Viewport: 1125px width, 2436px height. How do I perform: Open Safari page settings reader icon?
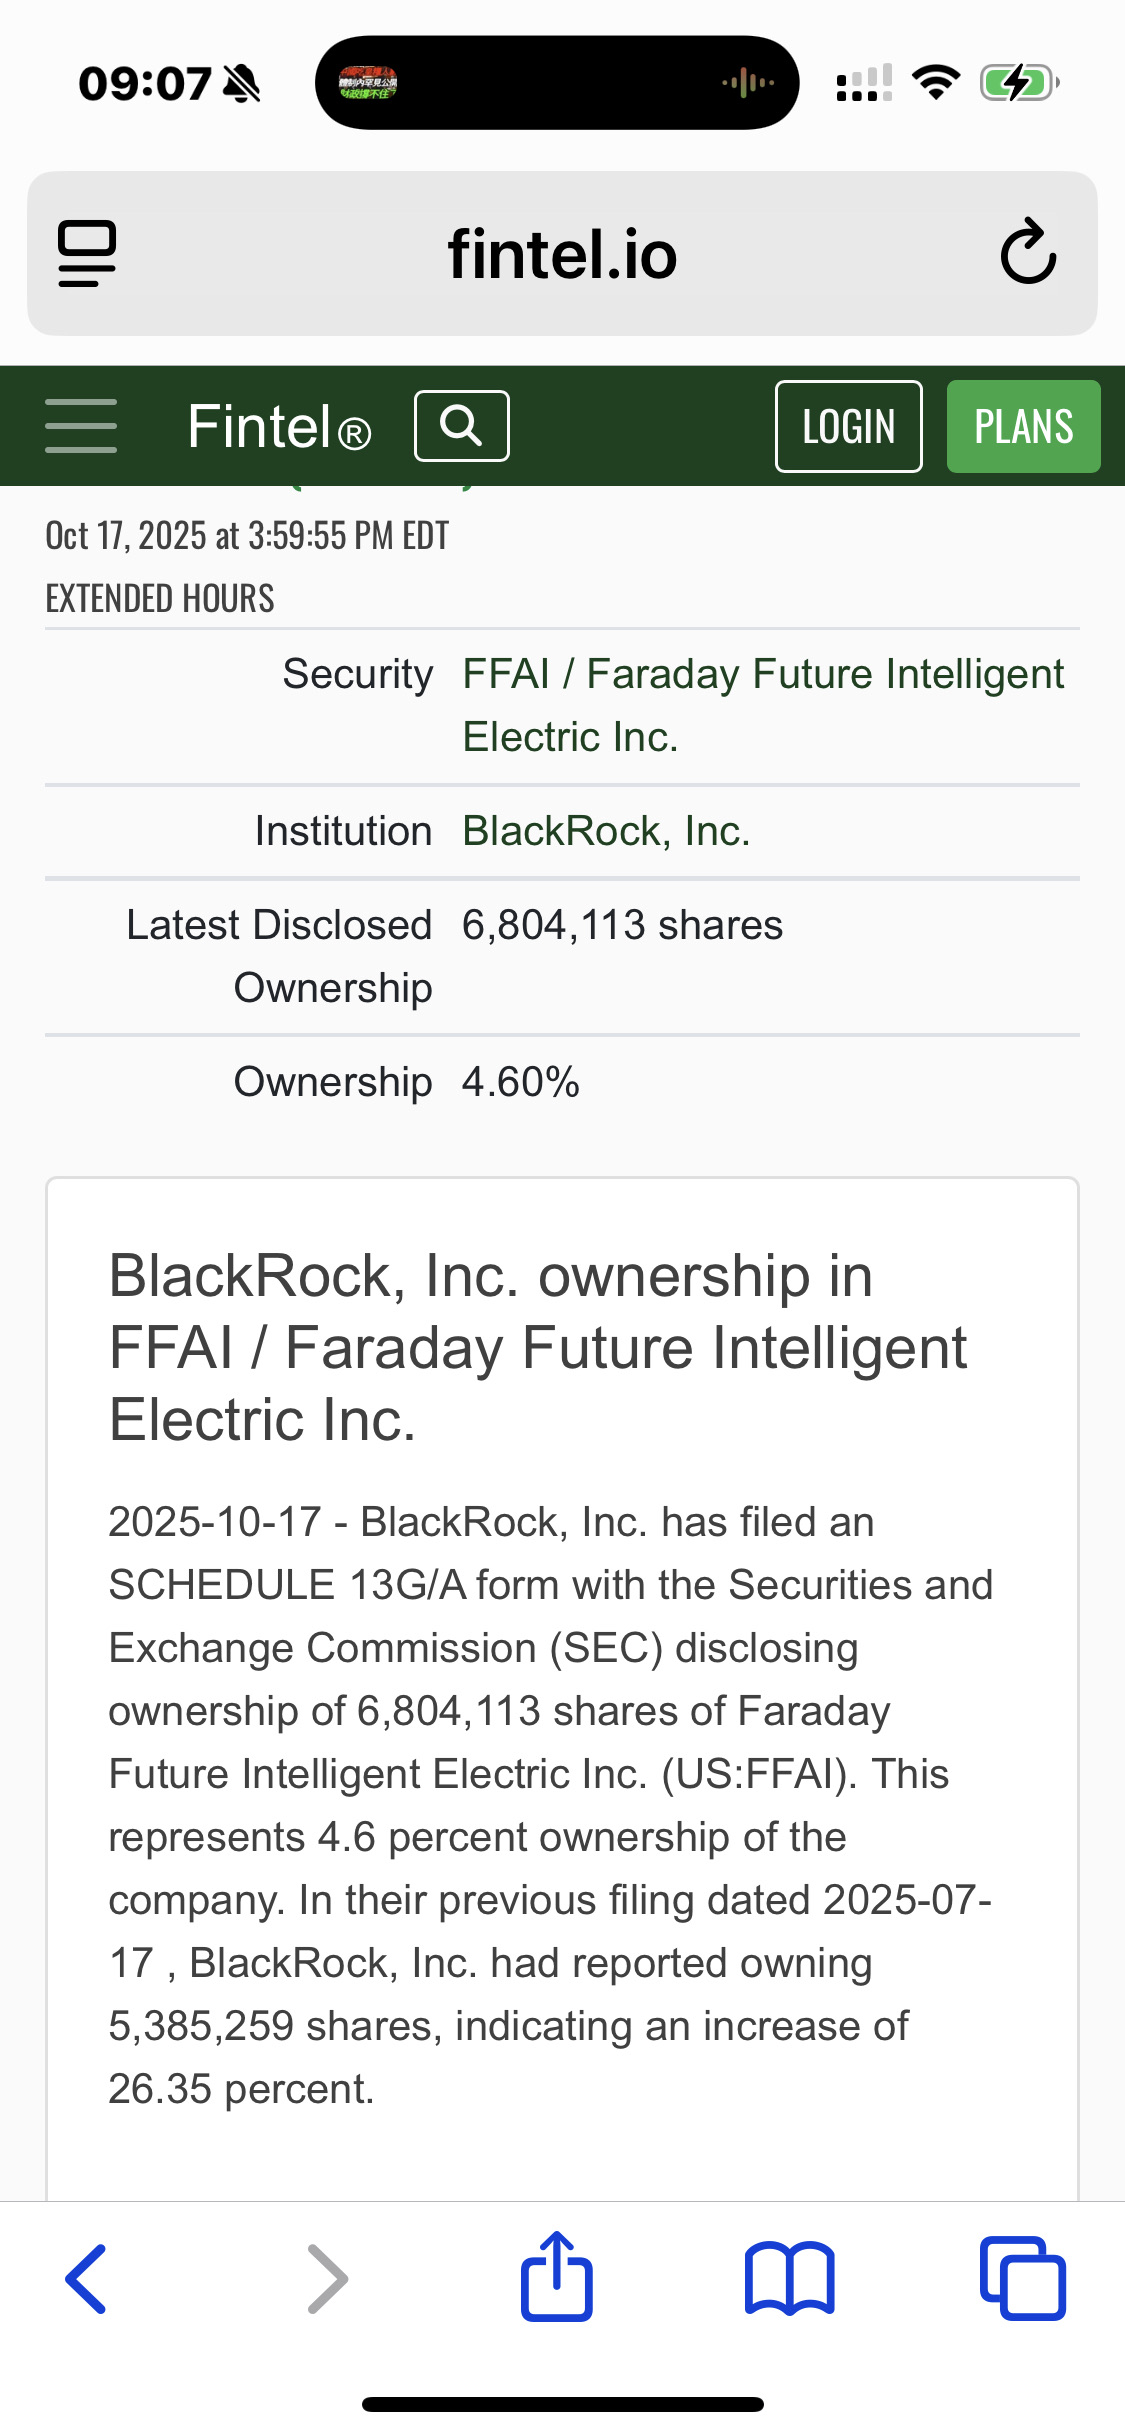87,253
